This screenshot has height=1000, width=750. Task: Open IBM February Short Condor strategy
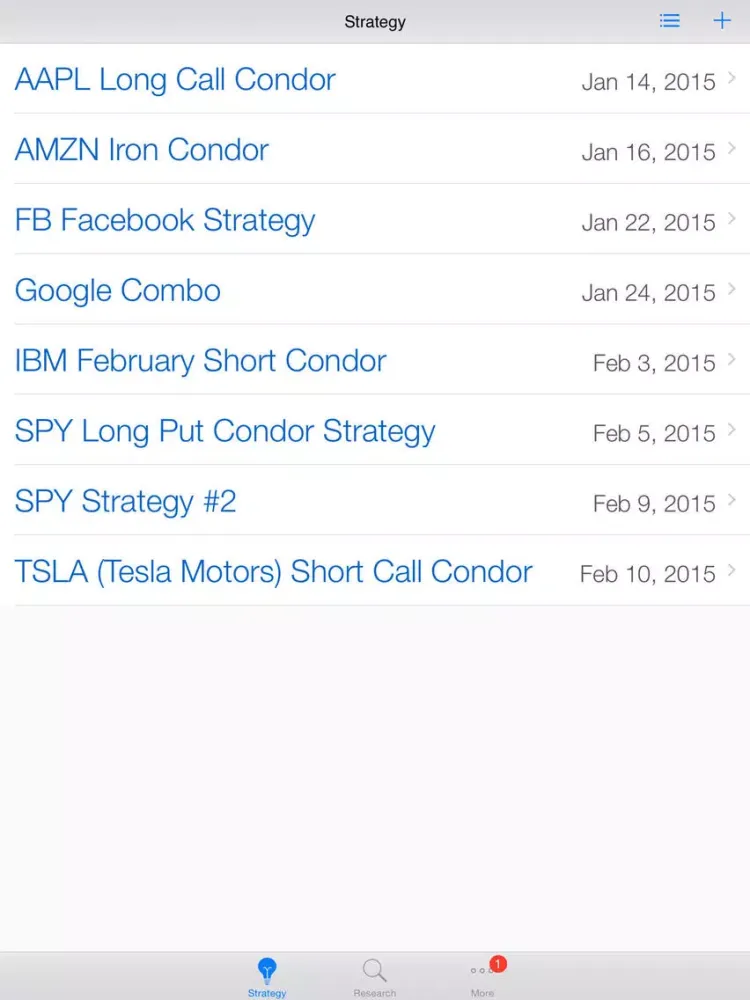(x=200, y=361)
